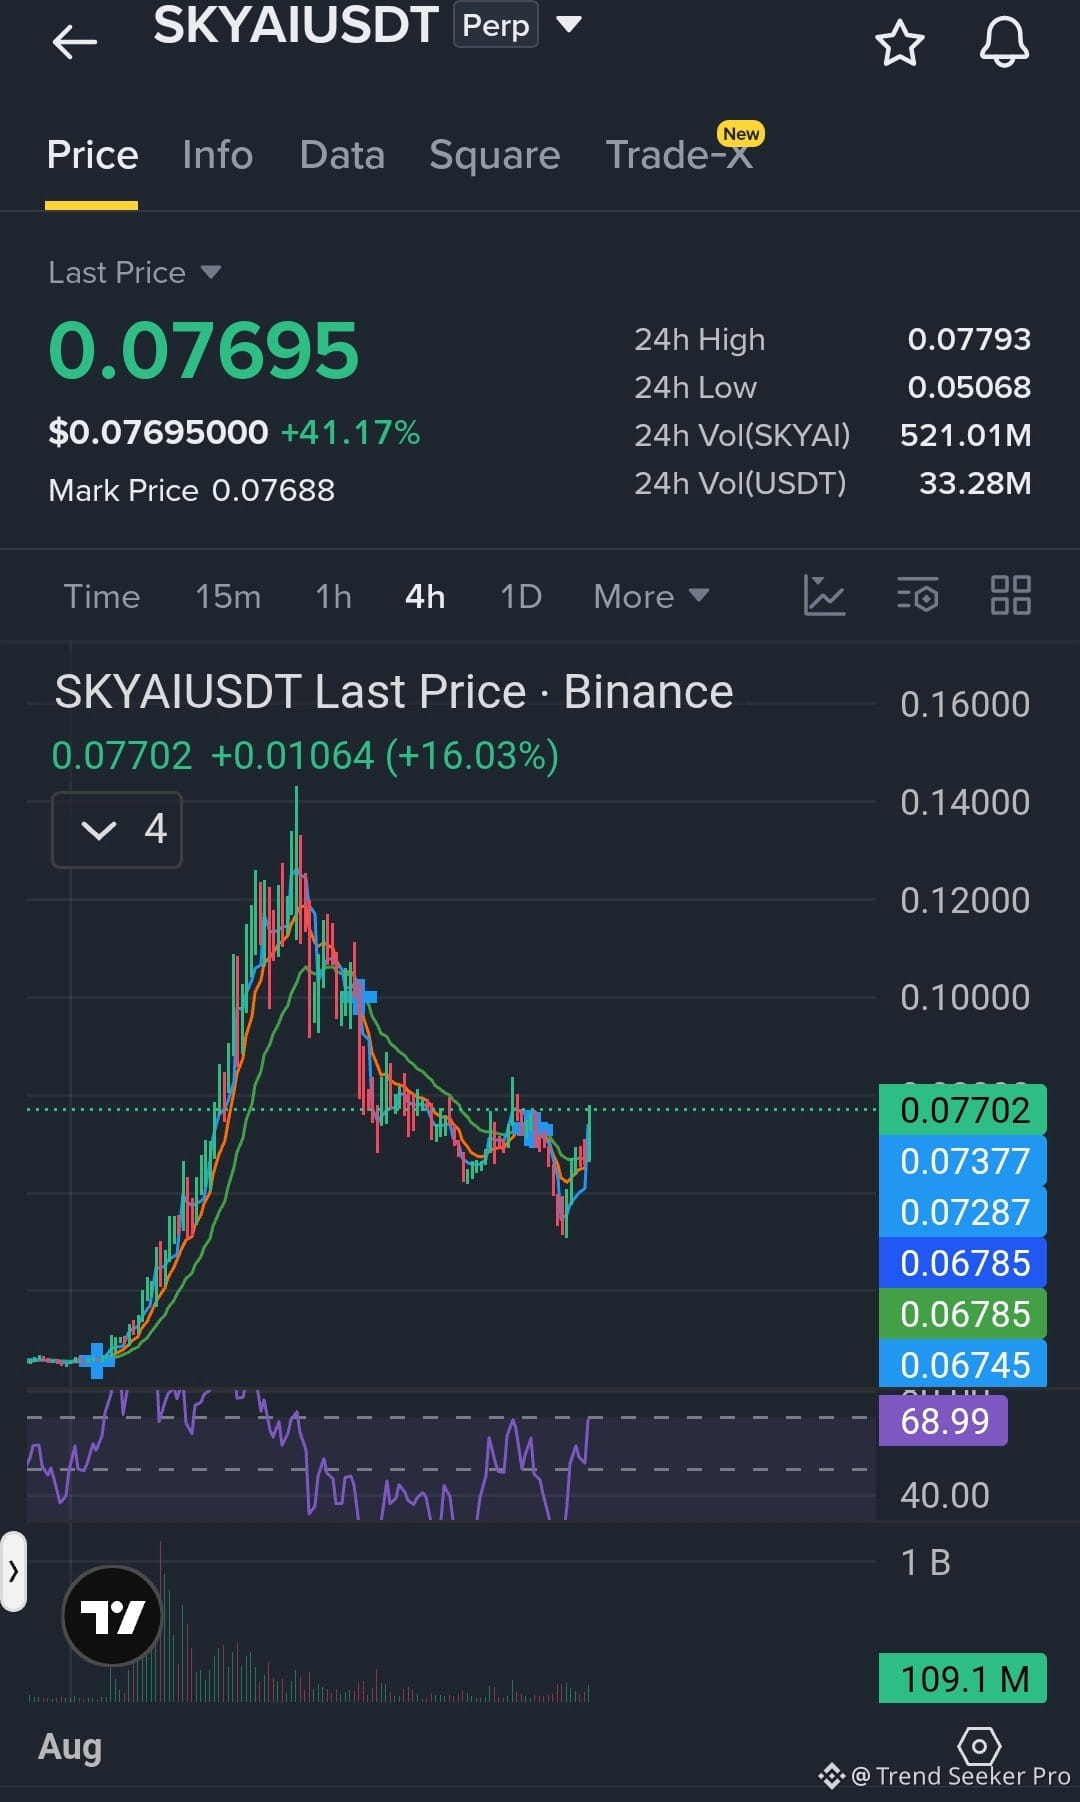
Task: Switch to the Info tab
Action: 217,155
